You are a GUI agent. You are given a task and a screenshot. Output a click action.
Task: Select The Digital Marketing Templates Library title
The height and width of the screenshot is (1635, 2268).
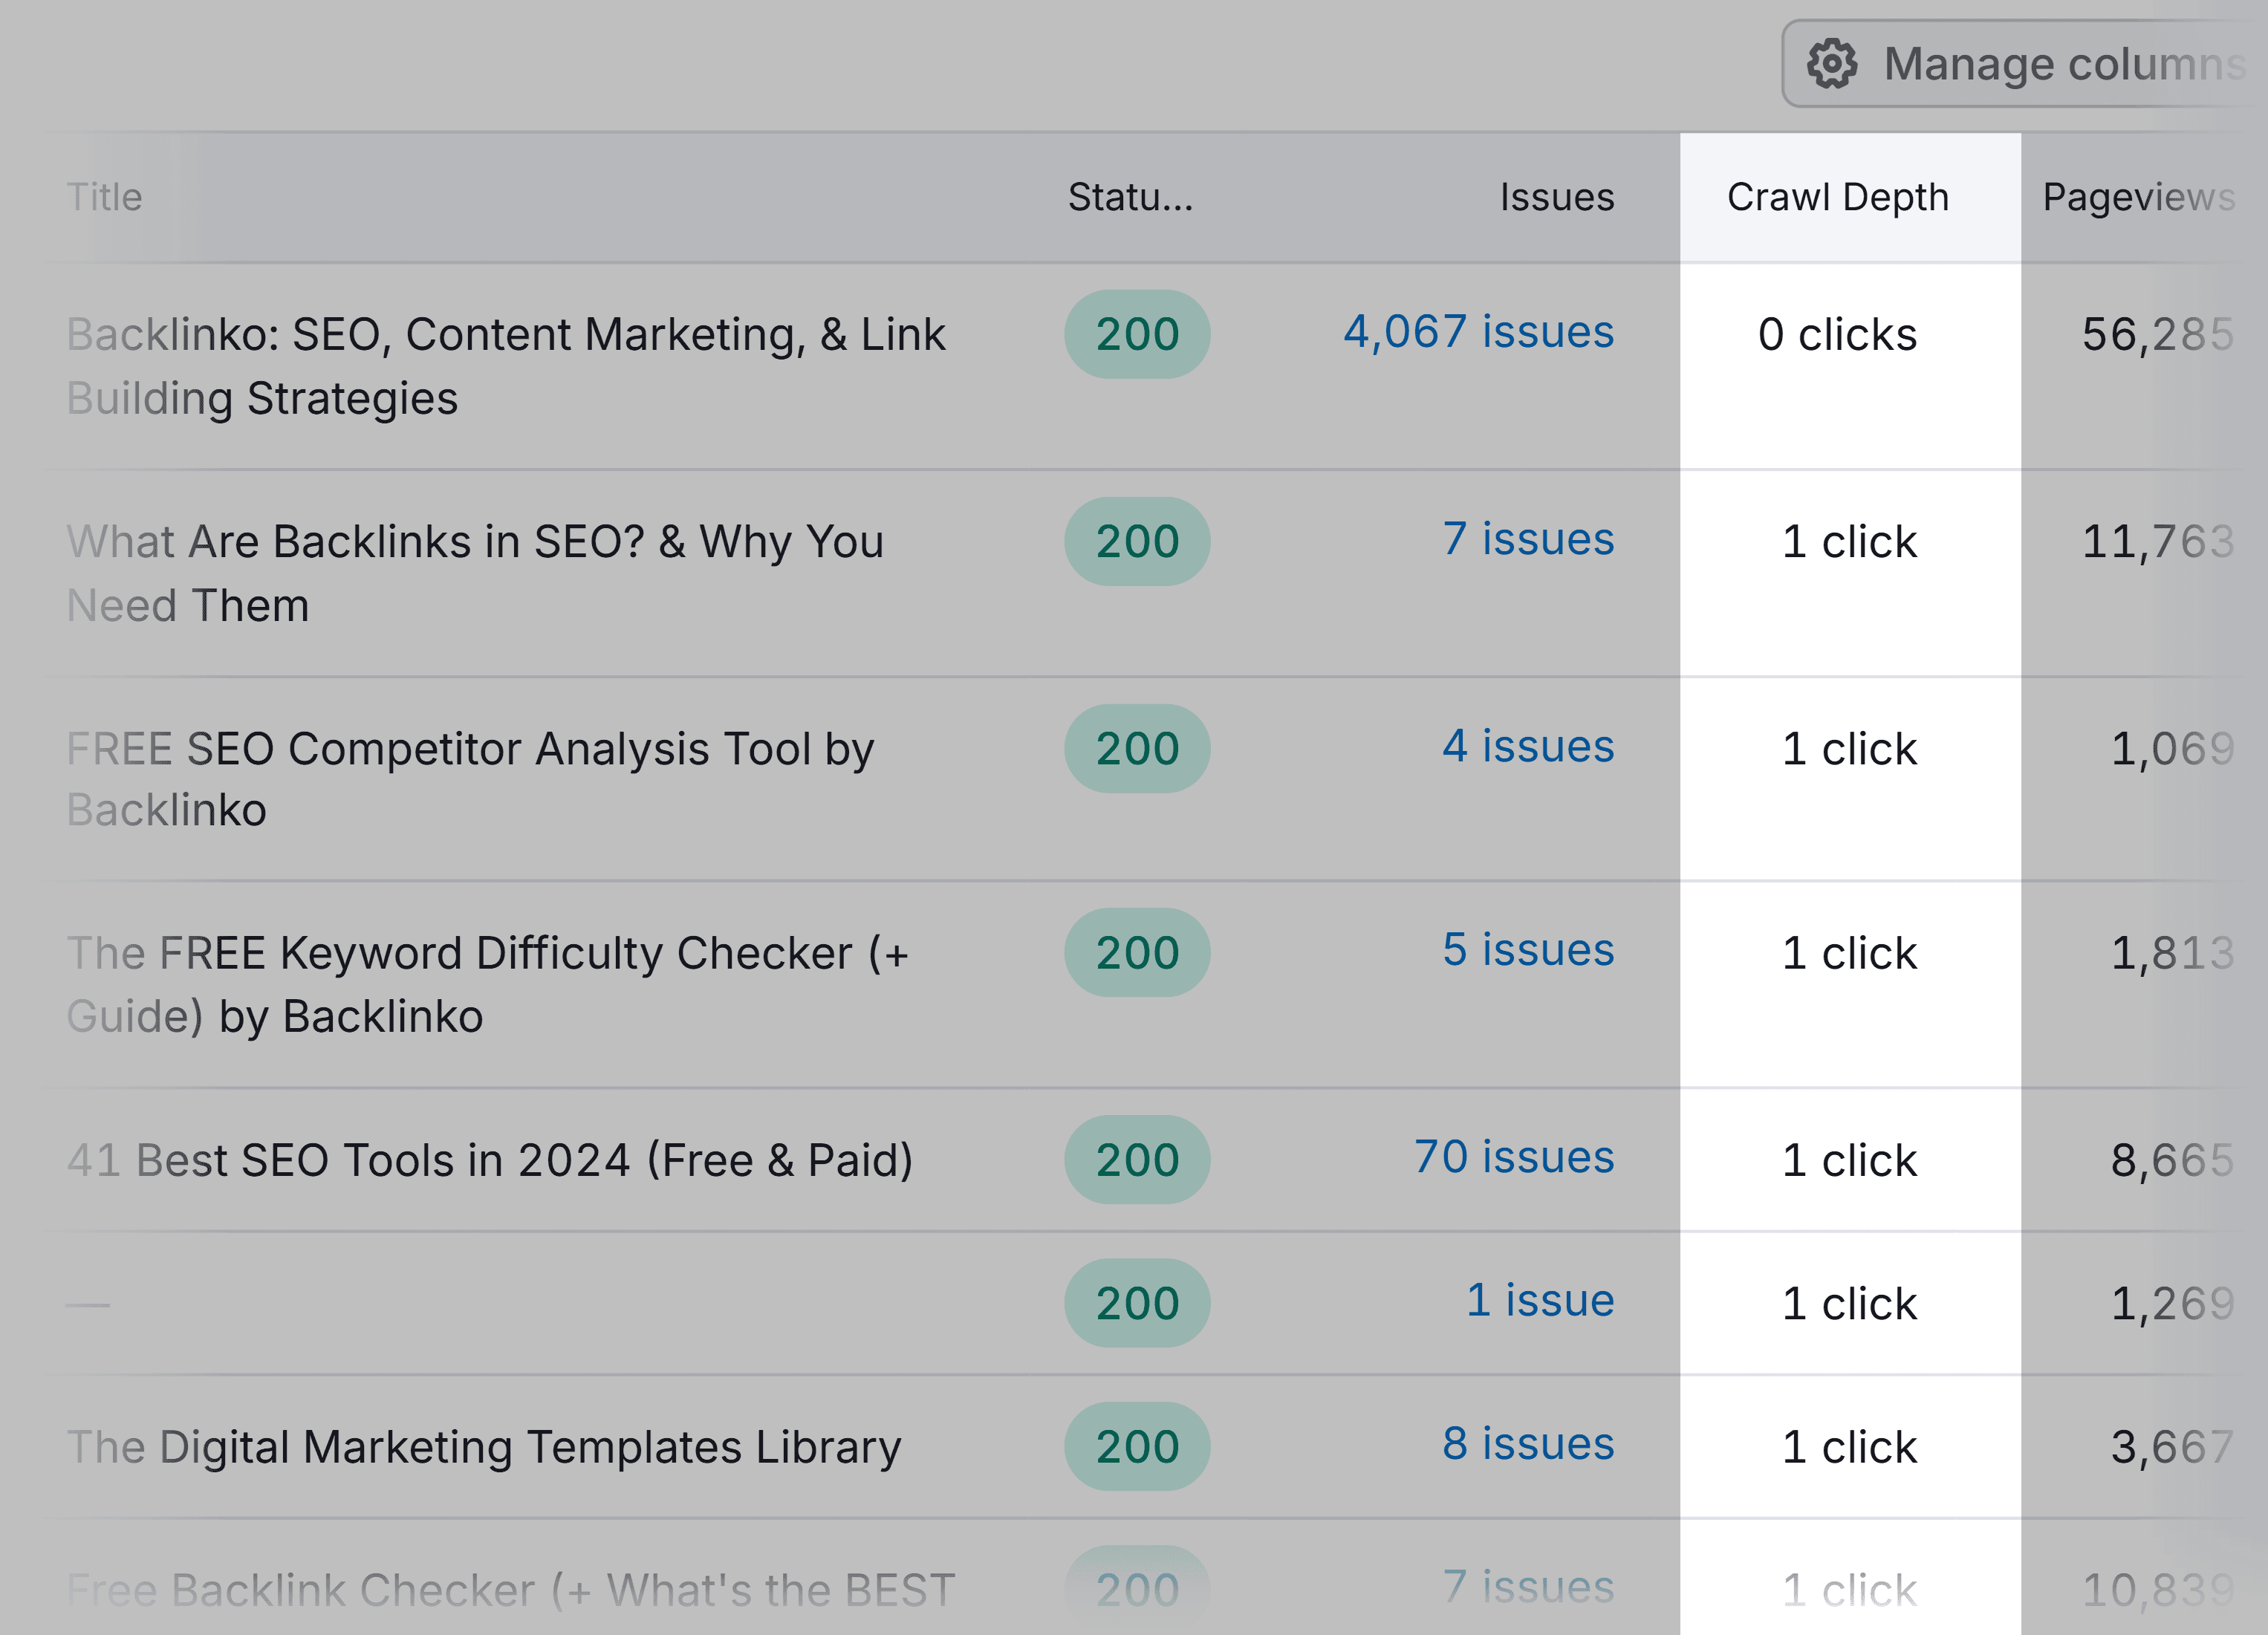tap(484, 1447)
